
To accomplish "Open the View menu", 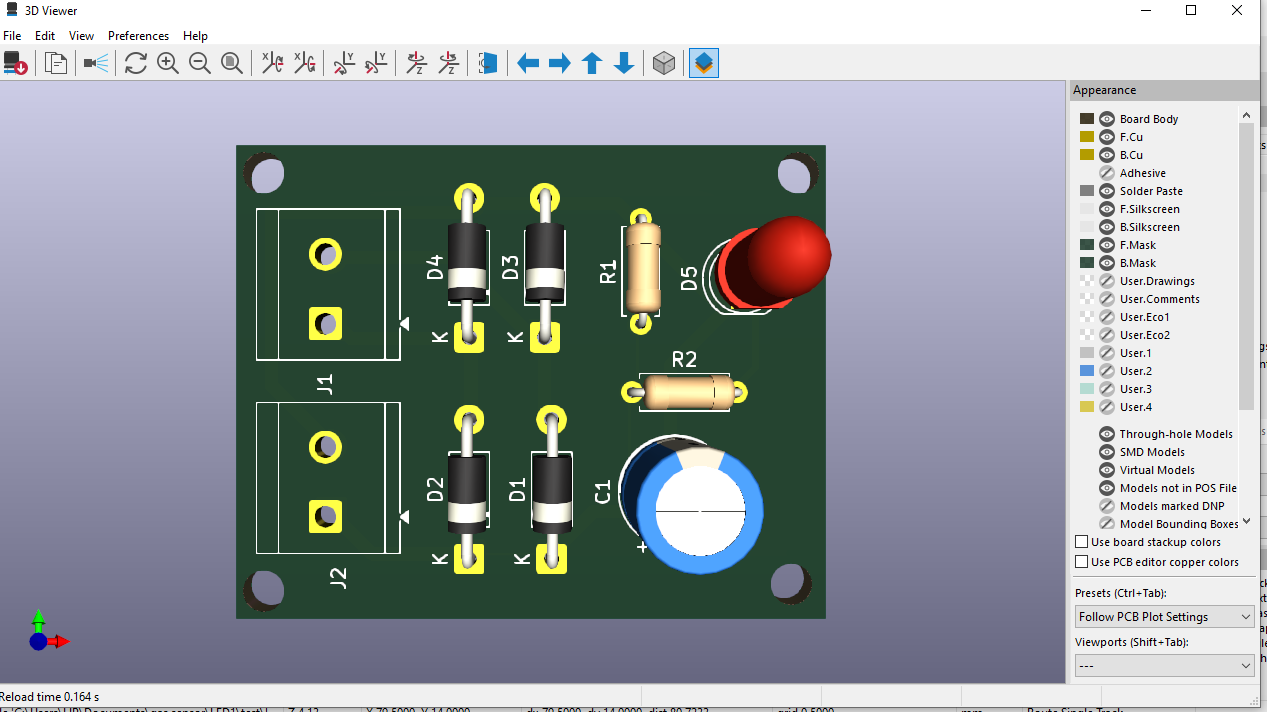I will coord(81,35).
